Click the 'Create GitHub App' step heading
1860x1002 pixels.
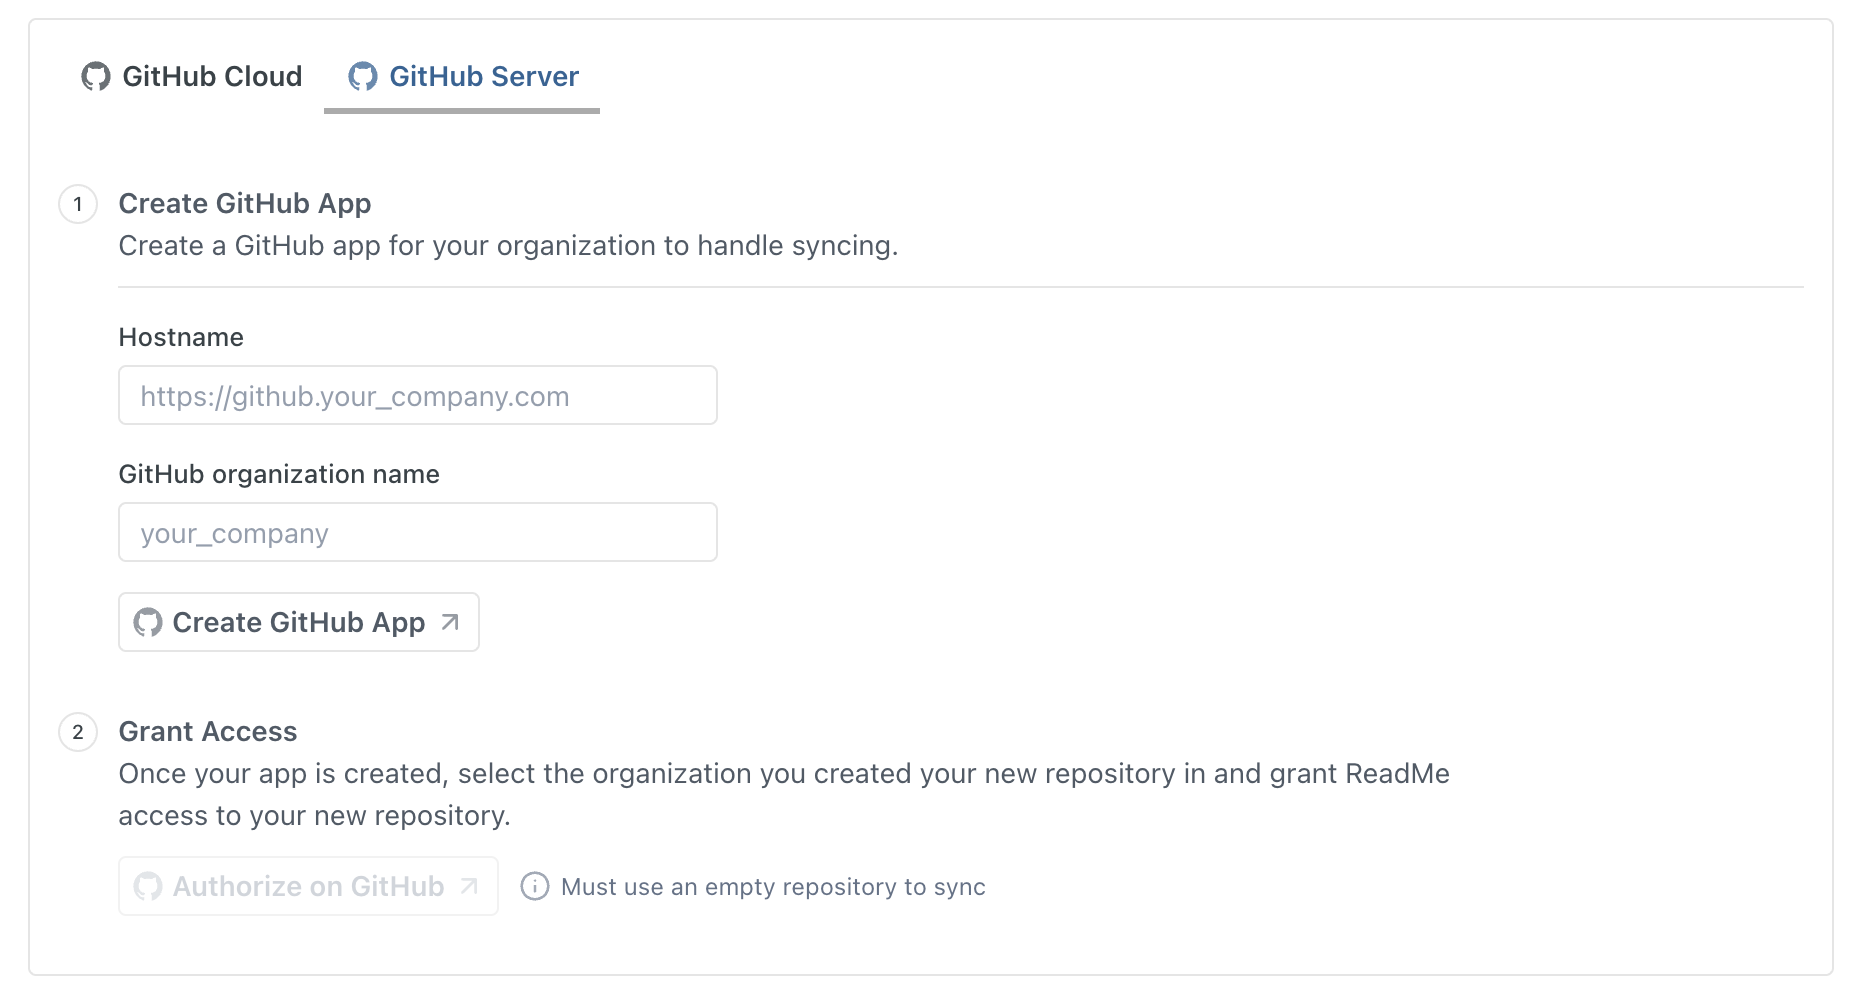(245, 204)
